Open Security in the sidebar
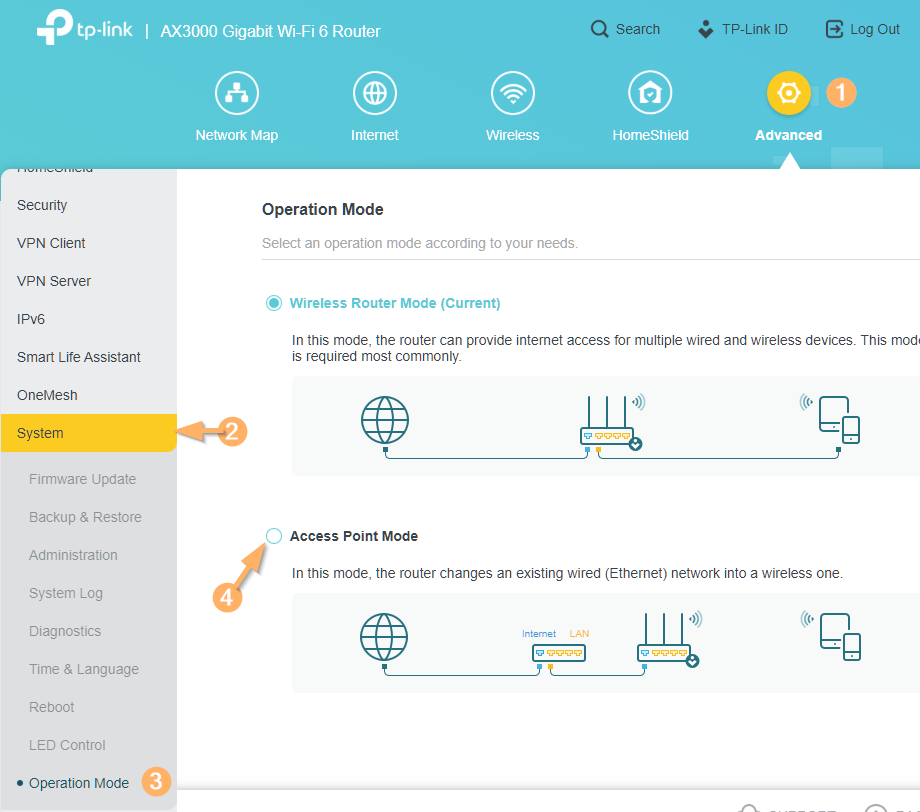 tap(89, 205)
